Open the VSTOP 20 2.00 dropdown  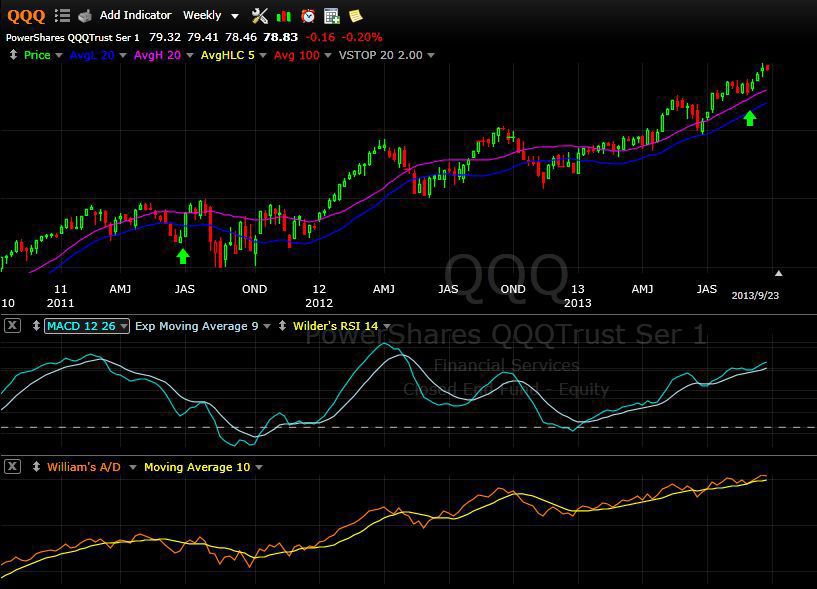point(431,56)
